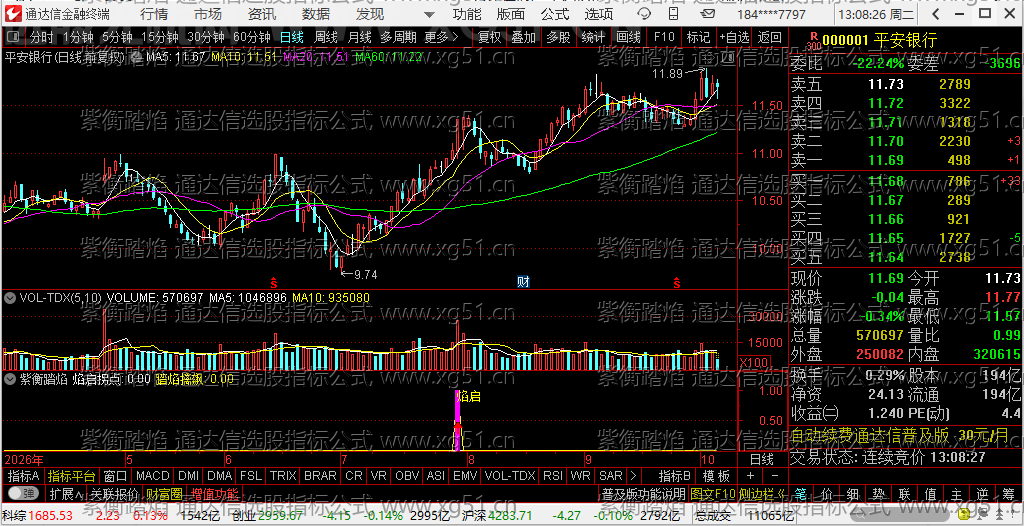Click the 逆 tab in bottom right panel

coord(984,493)
